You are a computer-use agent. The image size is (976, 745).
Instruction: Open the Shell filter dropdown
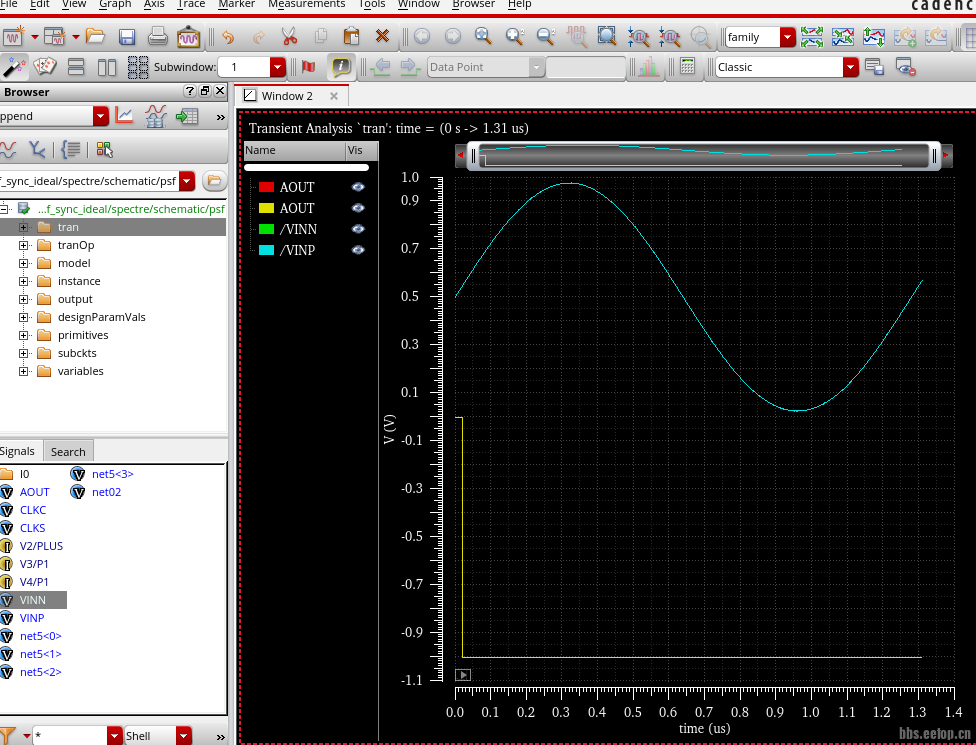click(x=184, y=736)
